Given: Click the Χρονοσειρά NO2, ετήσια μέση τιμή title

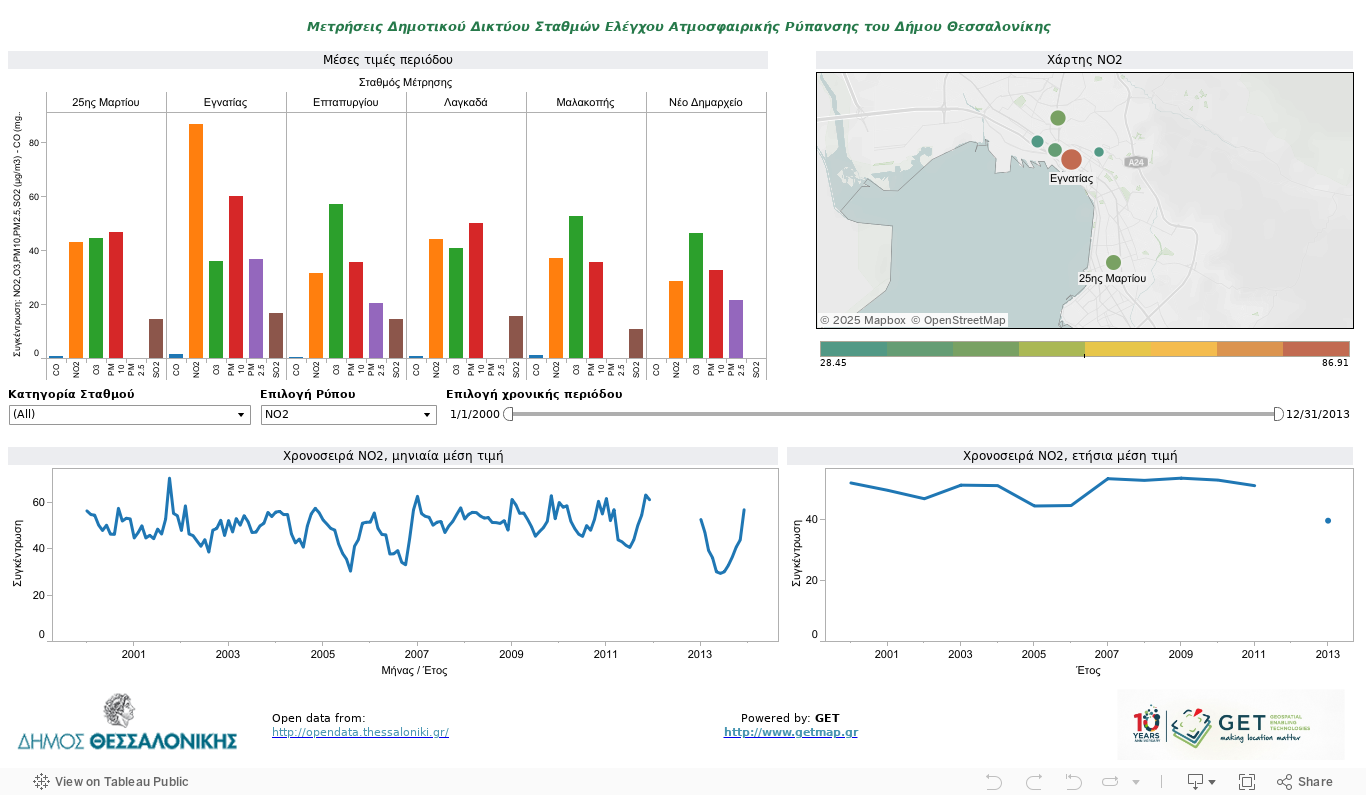Looking at the screenshot, I should [1070, 456].
